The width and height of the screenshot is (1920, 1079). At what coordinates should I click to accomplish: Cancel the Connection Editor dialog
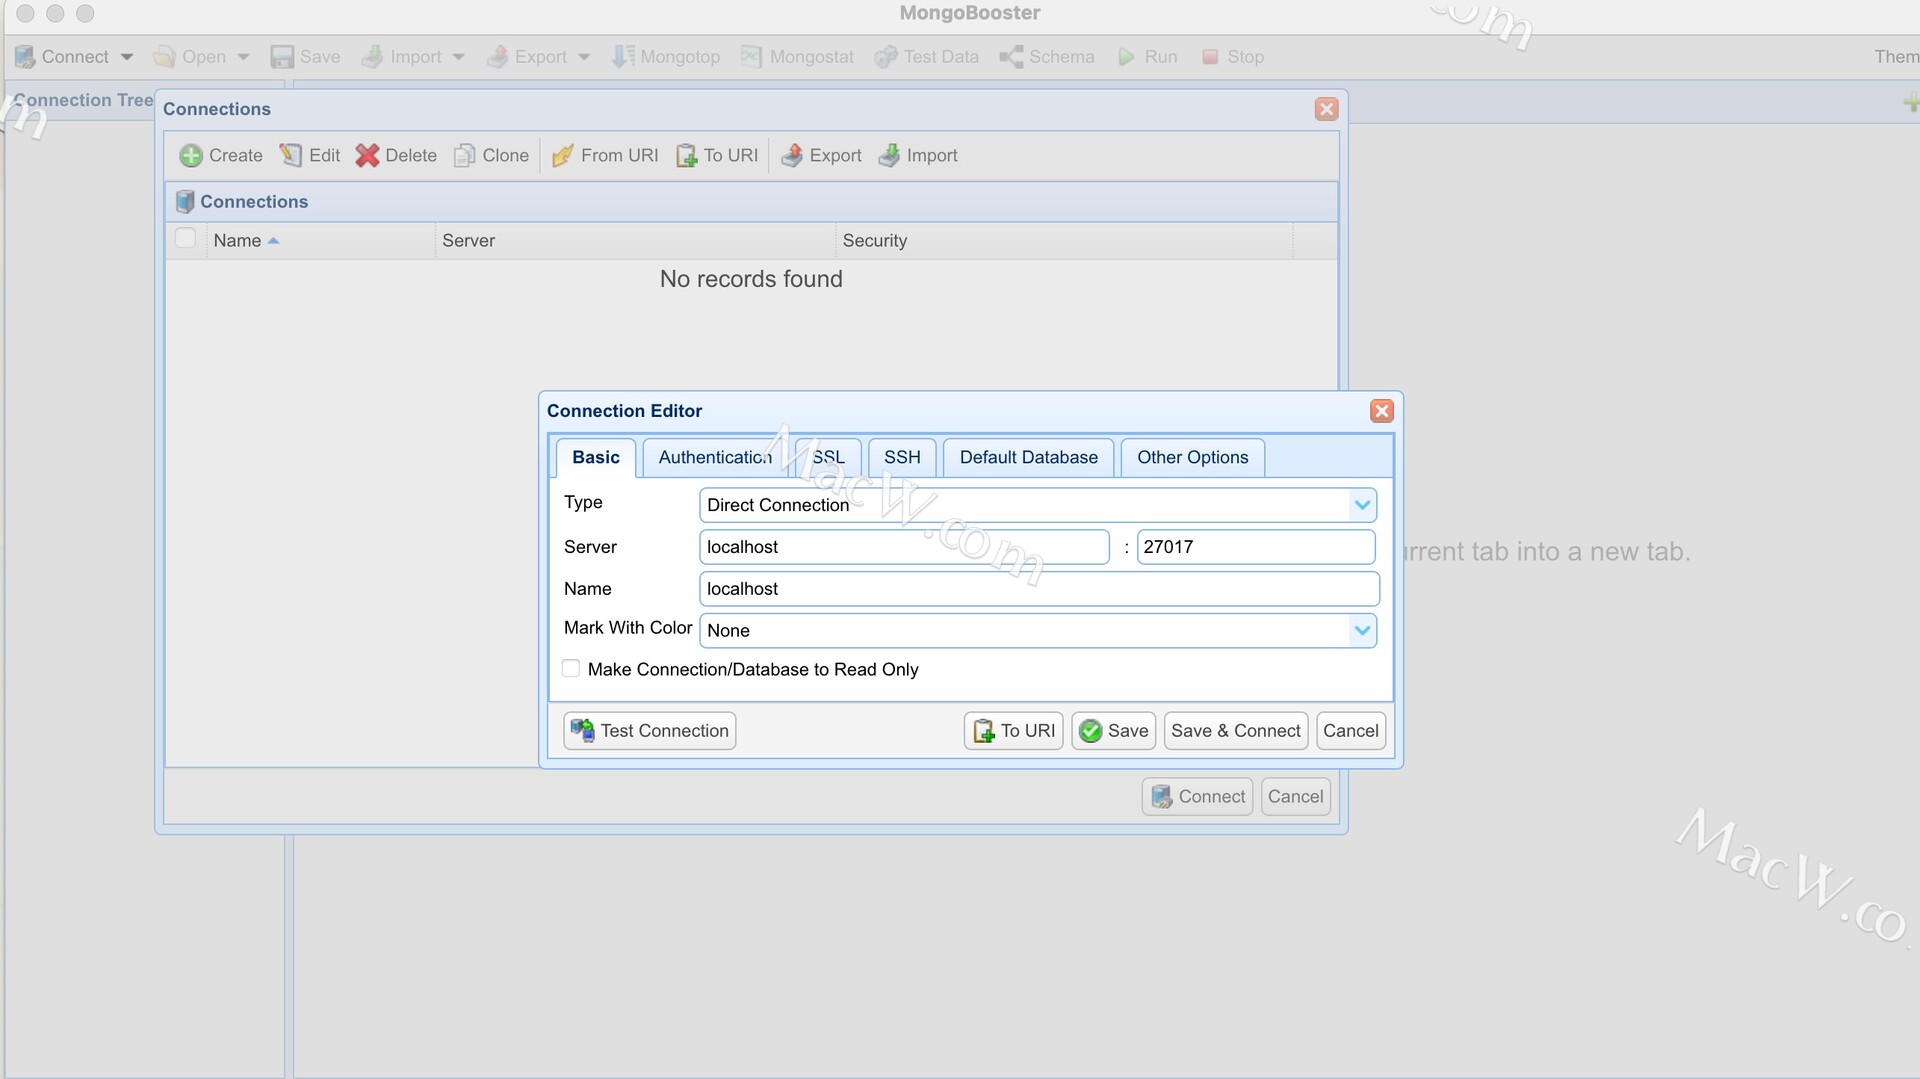click(x=1351, y=731)
